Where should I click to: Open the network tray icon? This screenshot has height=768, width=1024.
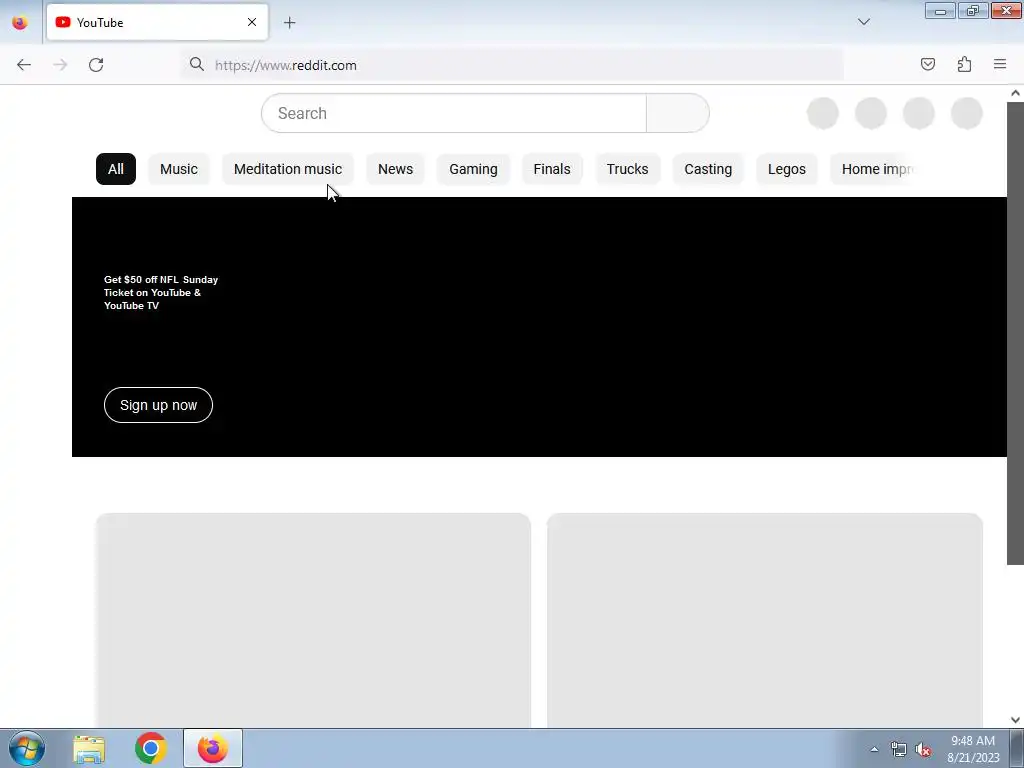[x=899, y=750]
